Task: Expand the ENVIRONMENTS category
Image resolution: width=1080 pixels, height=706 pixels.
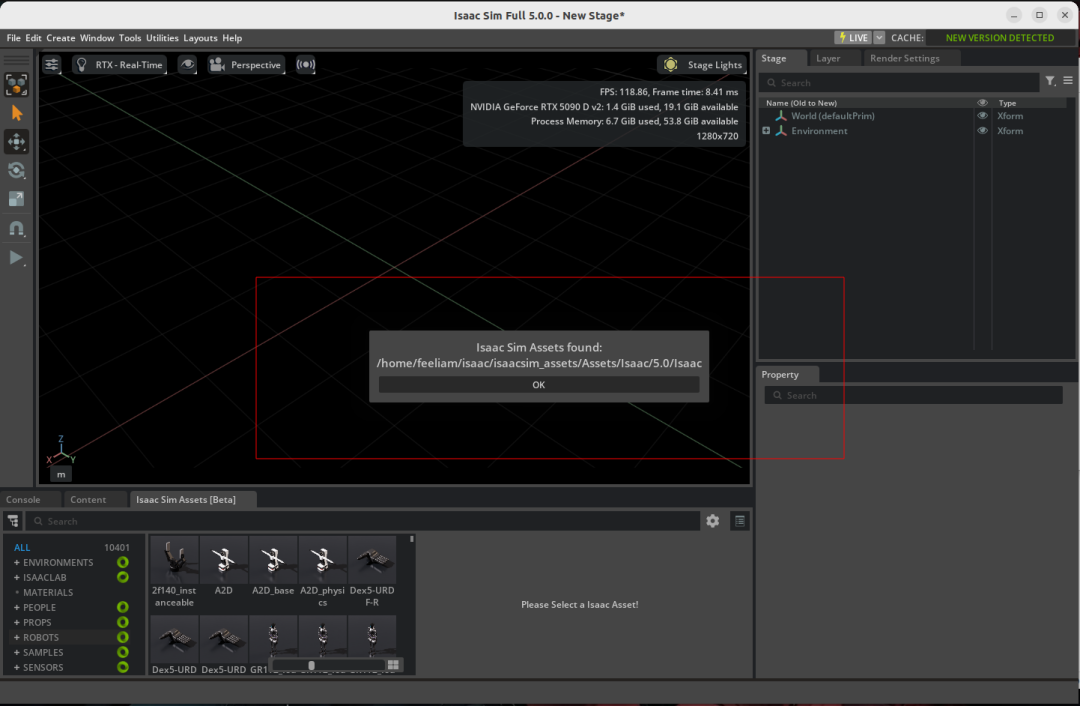Action: [17, 563]
